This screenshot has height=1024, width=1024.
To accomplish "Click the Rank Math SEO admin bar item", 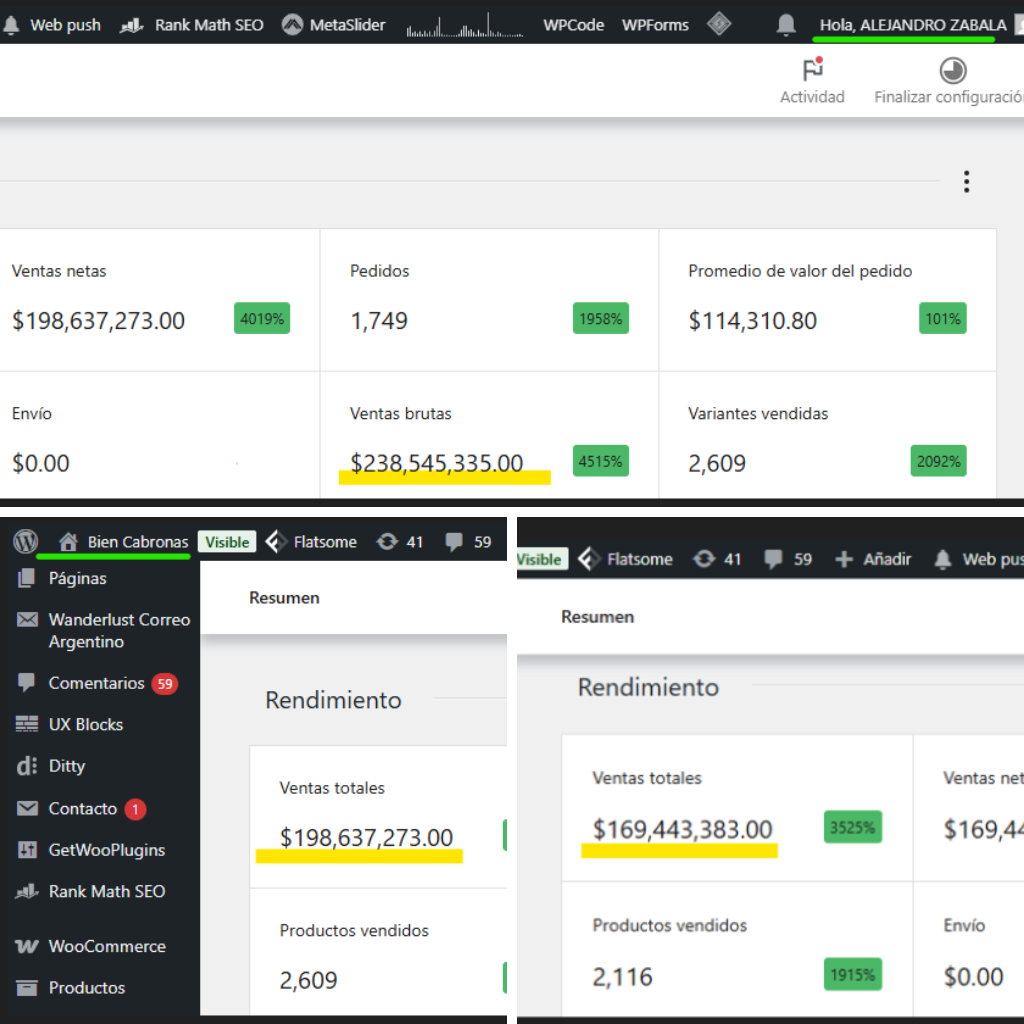I will tap(192, 25).
